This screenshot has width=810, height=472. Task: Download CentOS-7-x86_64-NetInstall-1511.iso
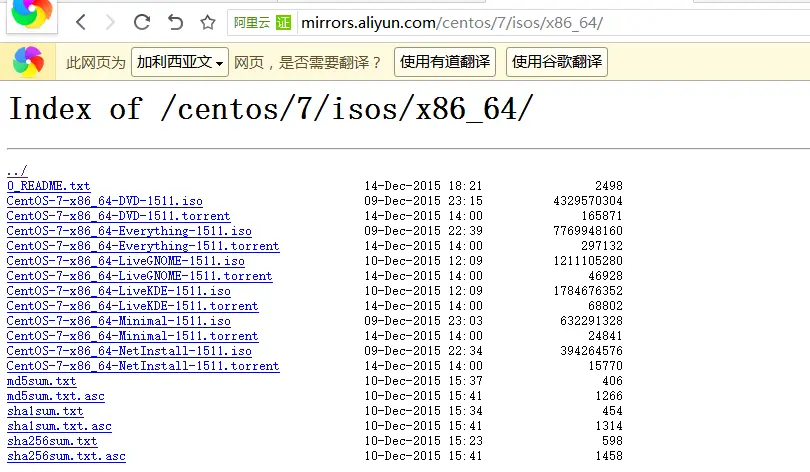pos(129,351)
